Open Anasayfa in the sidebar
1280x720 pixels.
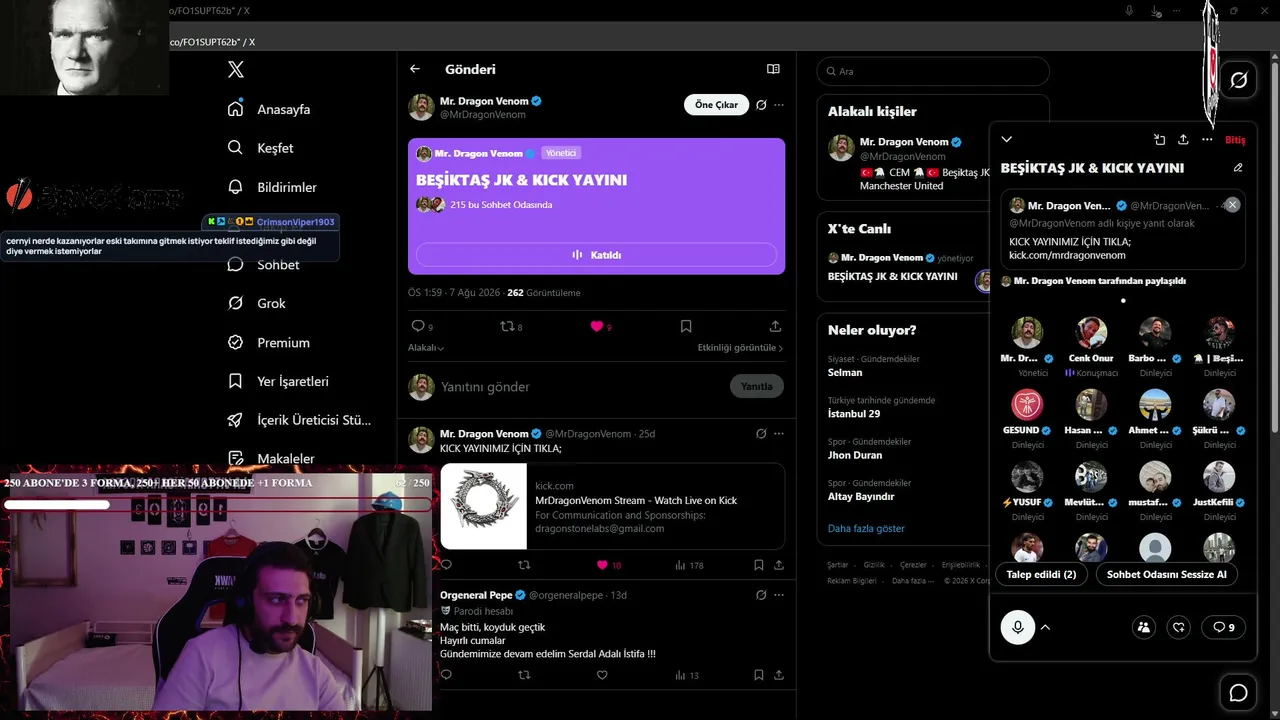tap(270, 109)
